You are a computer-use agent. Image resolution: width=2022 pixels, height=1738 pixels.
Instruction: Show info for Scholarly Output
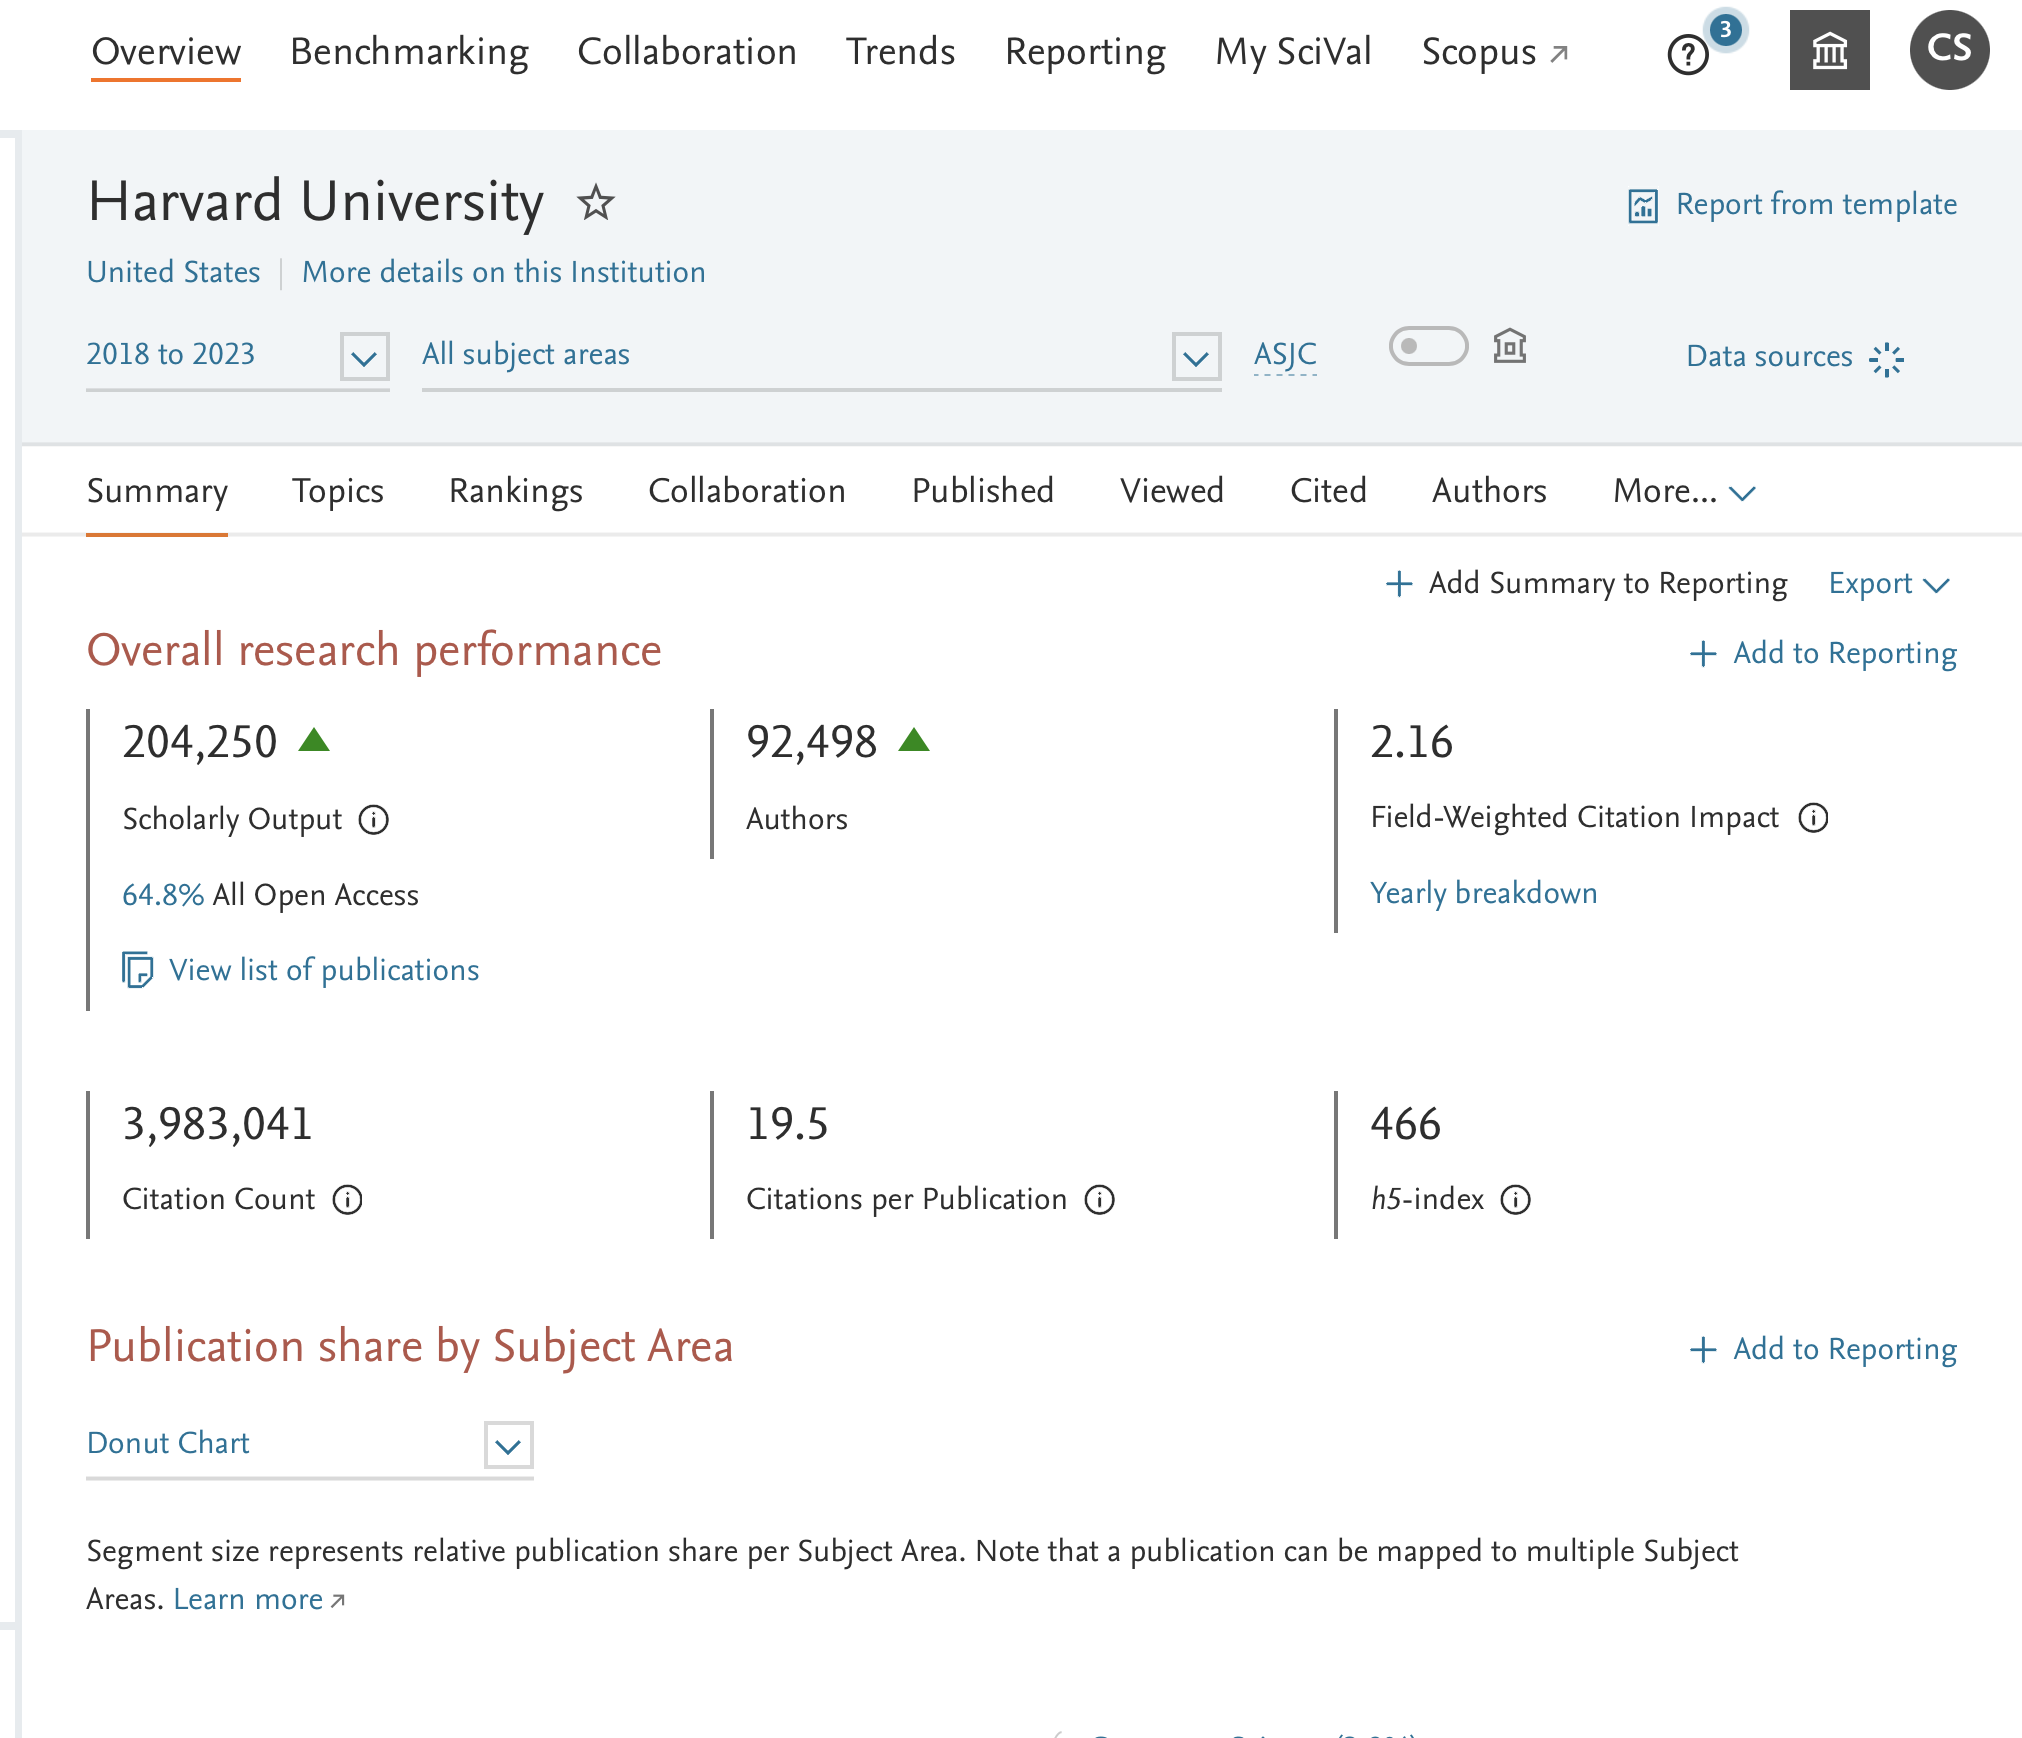(x=374, y=820)
